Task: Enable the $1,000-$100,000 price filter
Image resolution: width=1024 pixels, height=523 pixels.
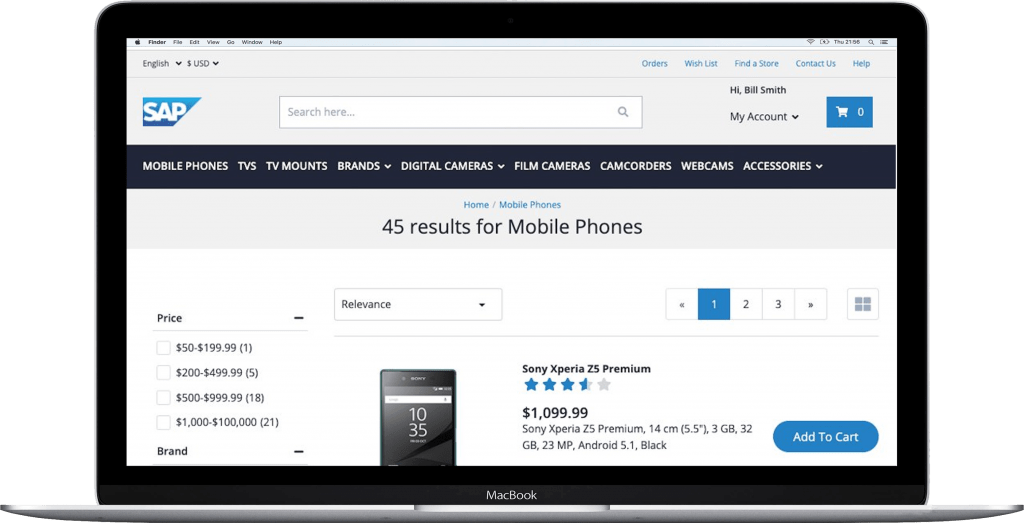Action: pyautogui.click(x=164, y=422)
